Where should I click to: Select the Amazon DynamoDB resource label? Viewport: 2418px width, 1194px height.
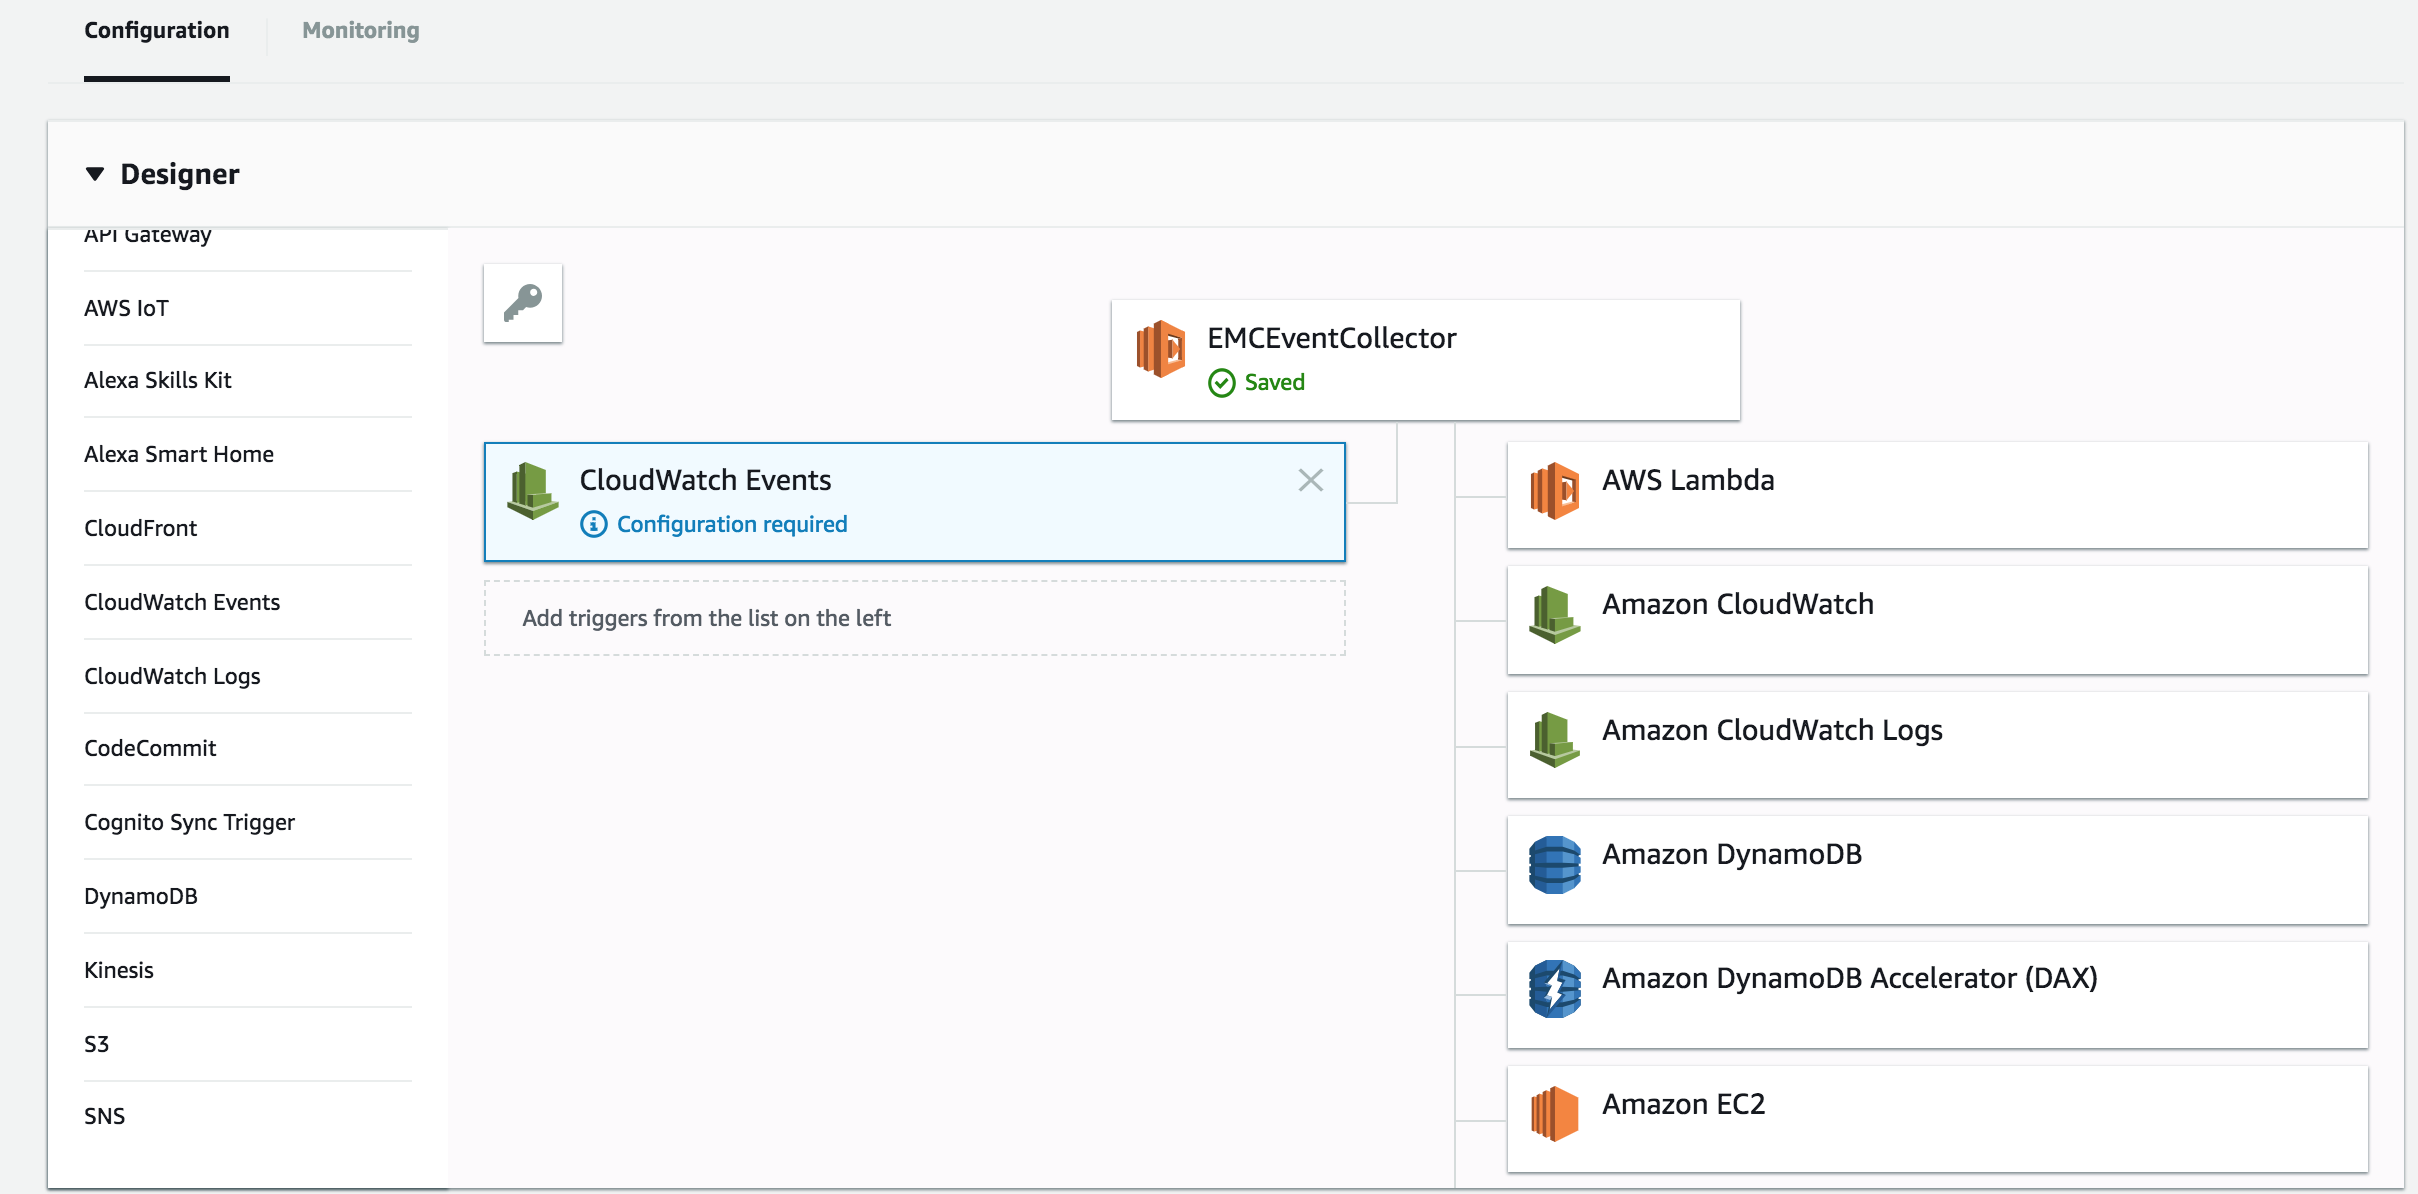(x=1732, y=854)
